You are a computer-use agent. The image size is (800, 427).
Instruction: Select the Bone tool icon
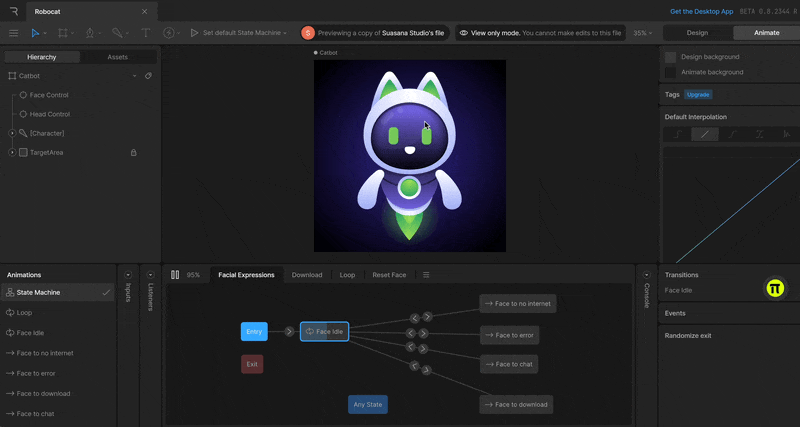point(117,33)
